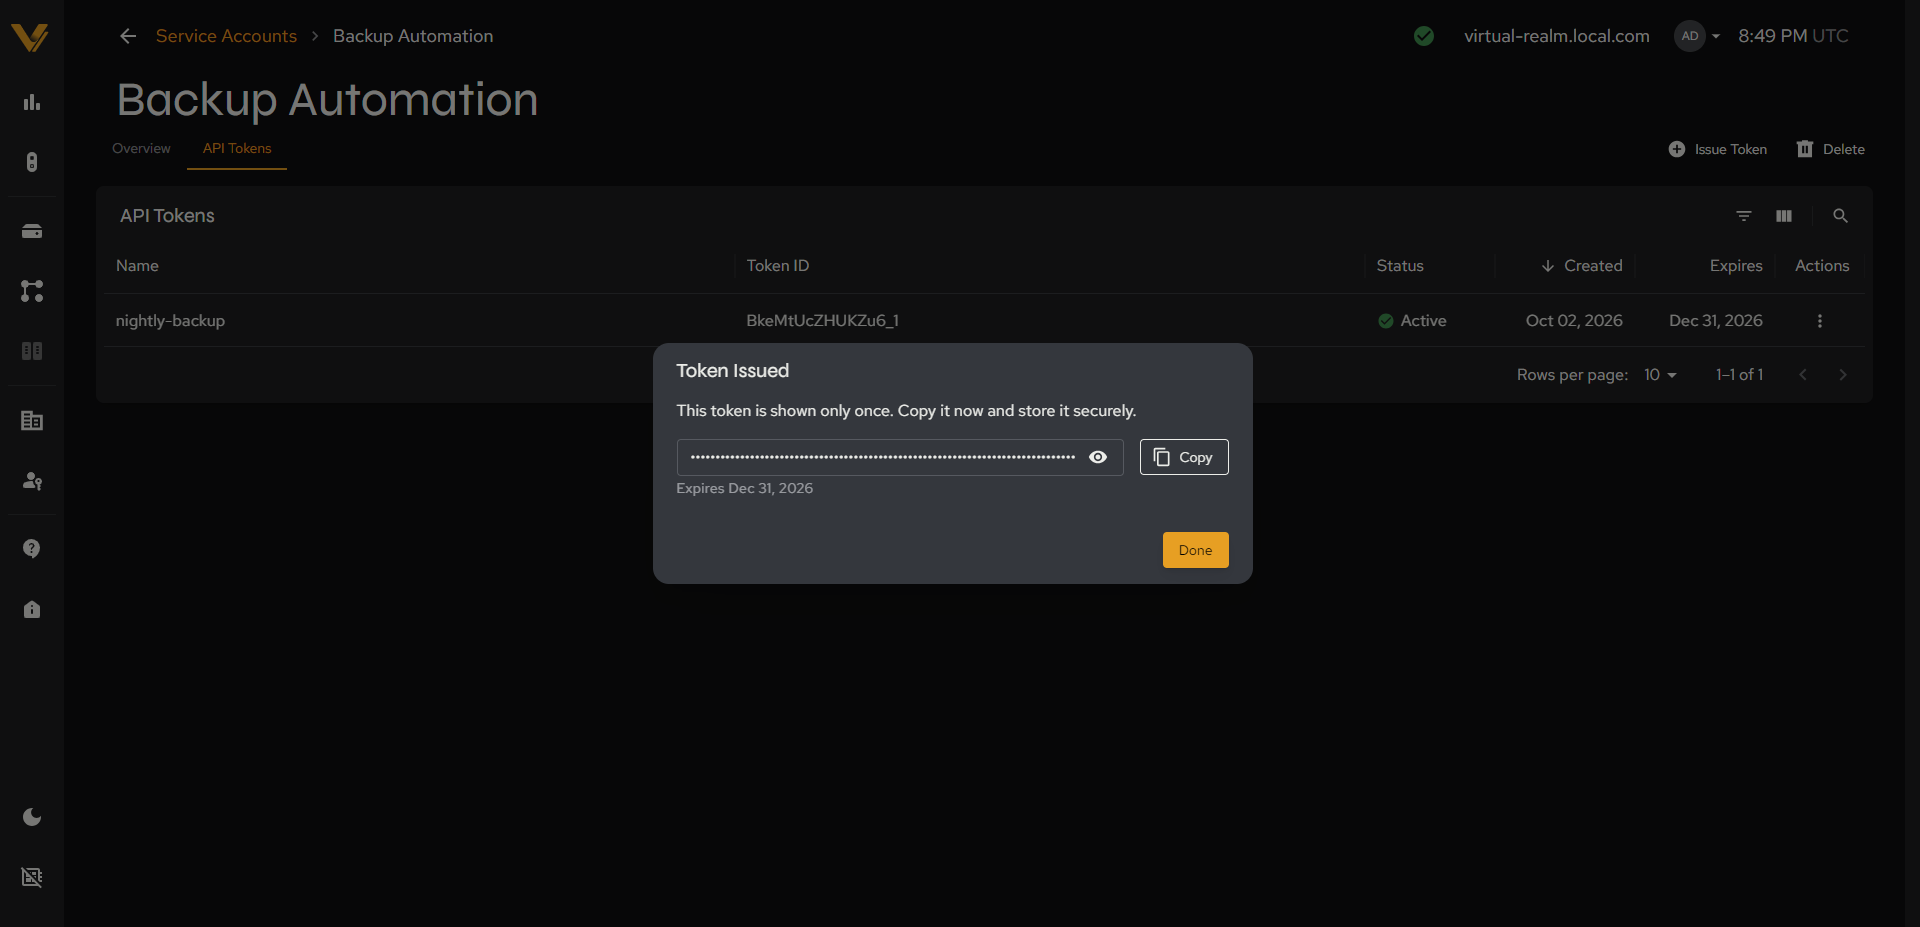Screen dimensions: 1920x927
Task: Go to next page arrow
Action: pos(1843,375)
